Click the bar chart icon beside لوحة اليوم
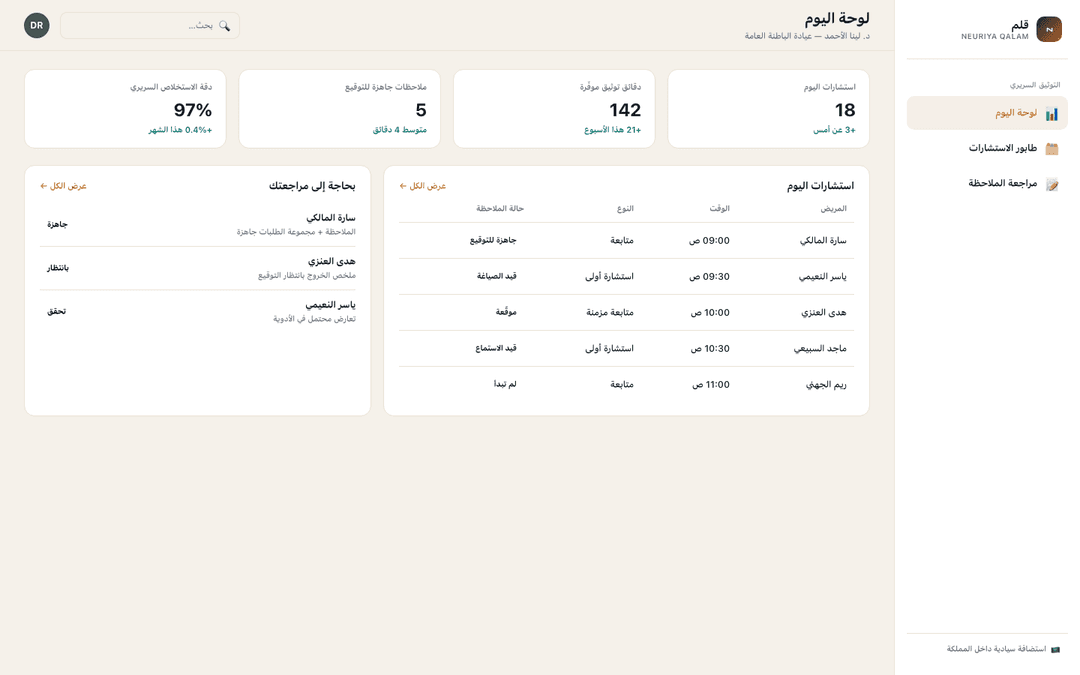 click(x=1051, y=114)
